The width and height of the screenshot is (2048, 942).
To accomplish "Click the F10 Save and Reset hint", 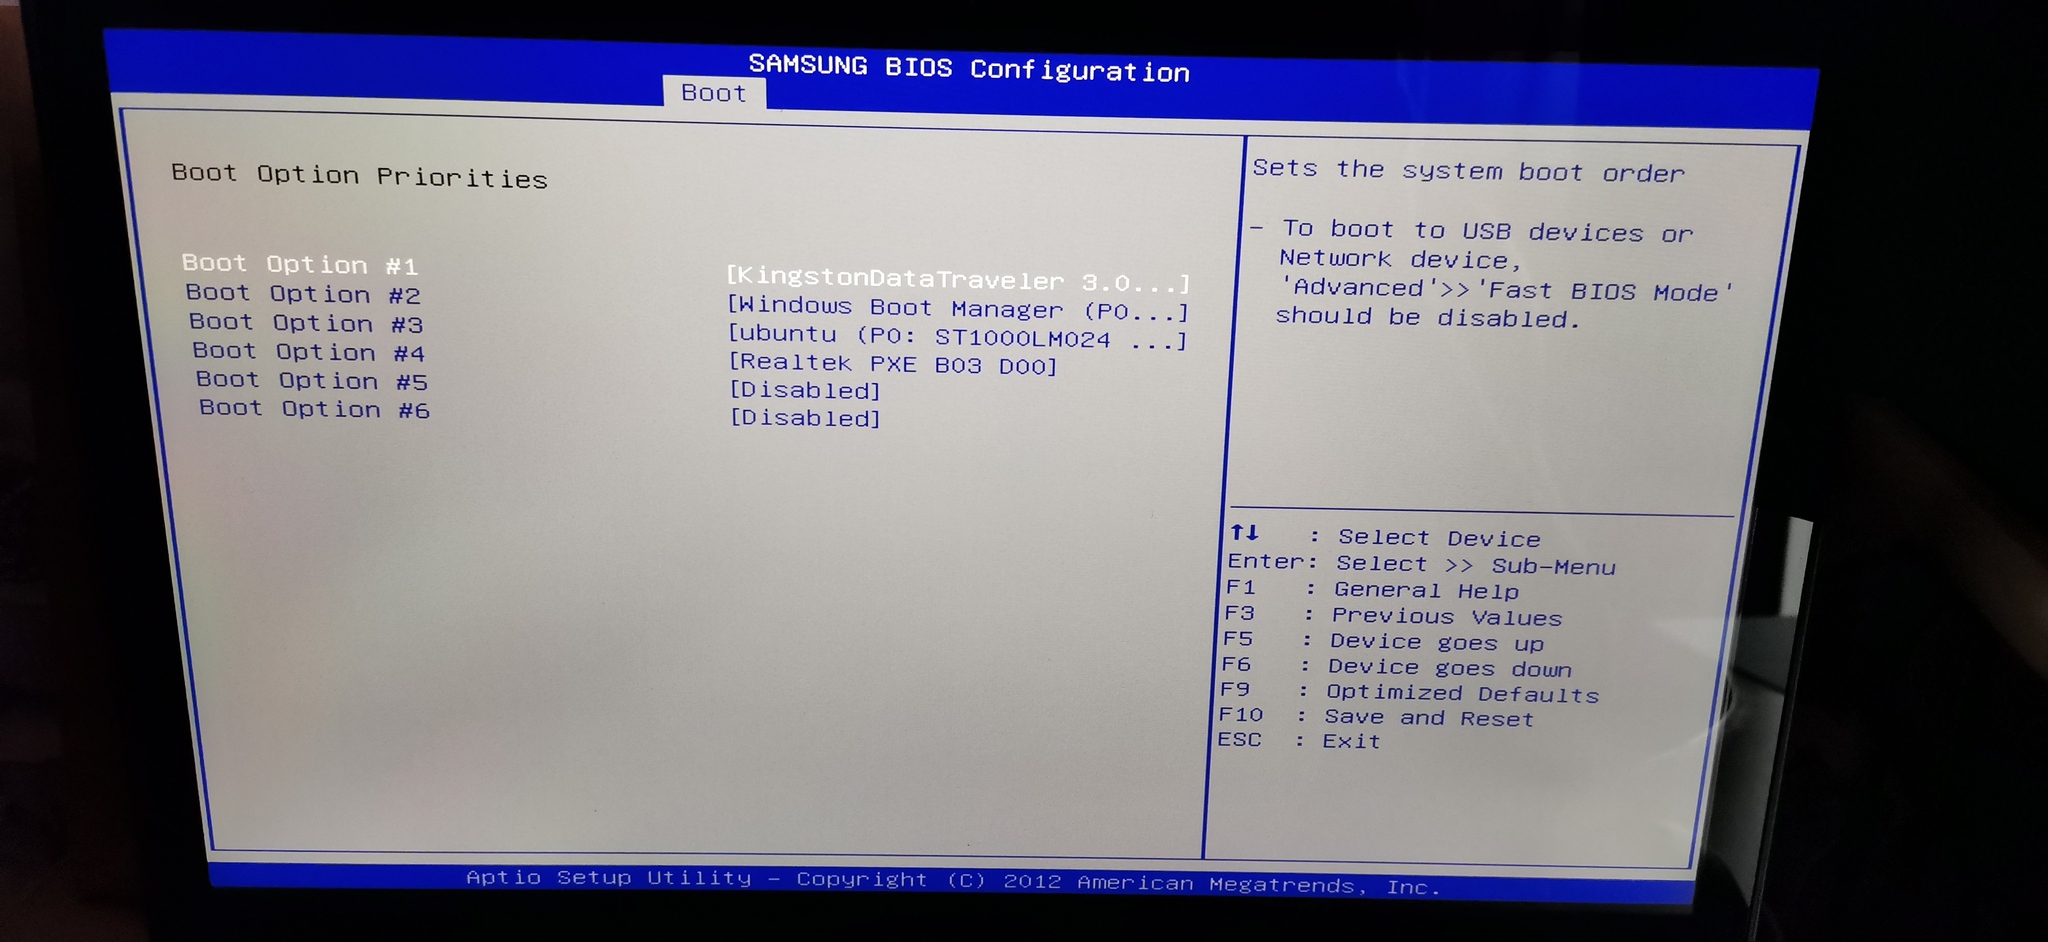I will click(x=1375, y=717).
